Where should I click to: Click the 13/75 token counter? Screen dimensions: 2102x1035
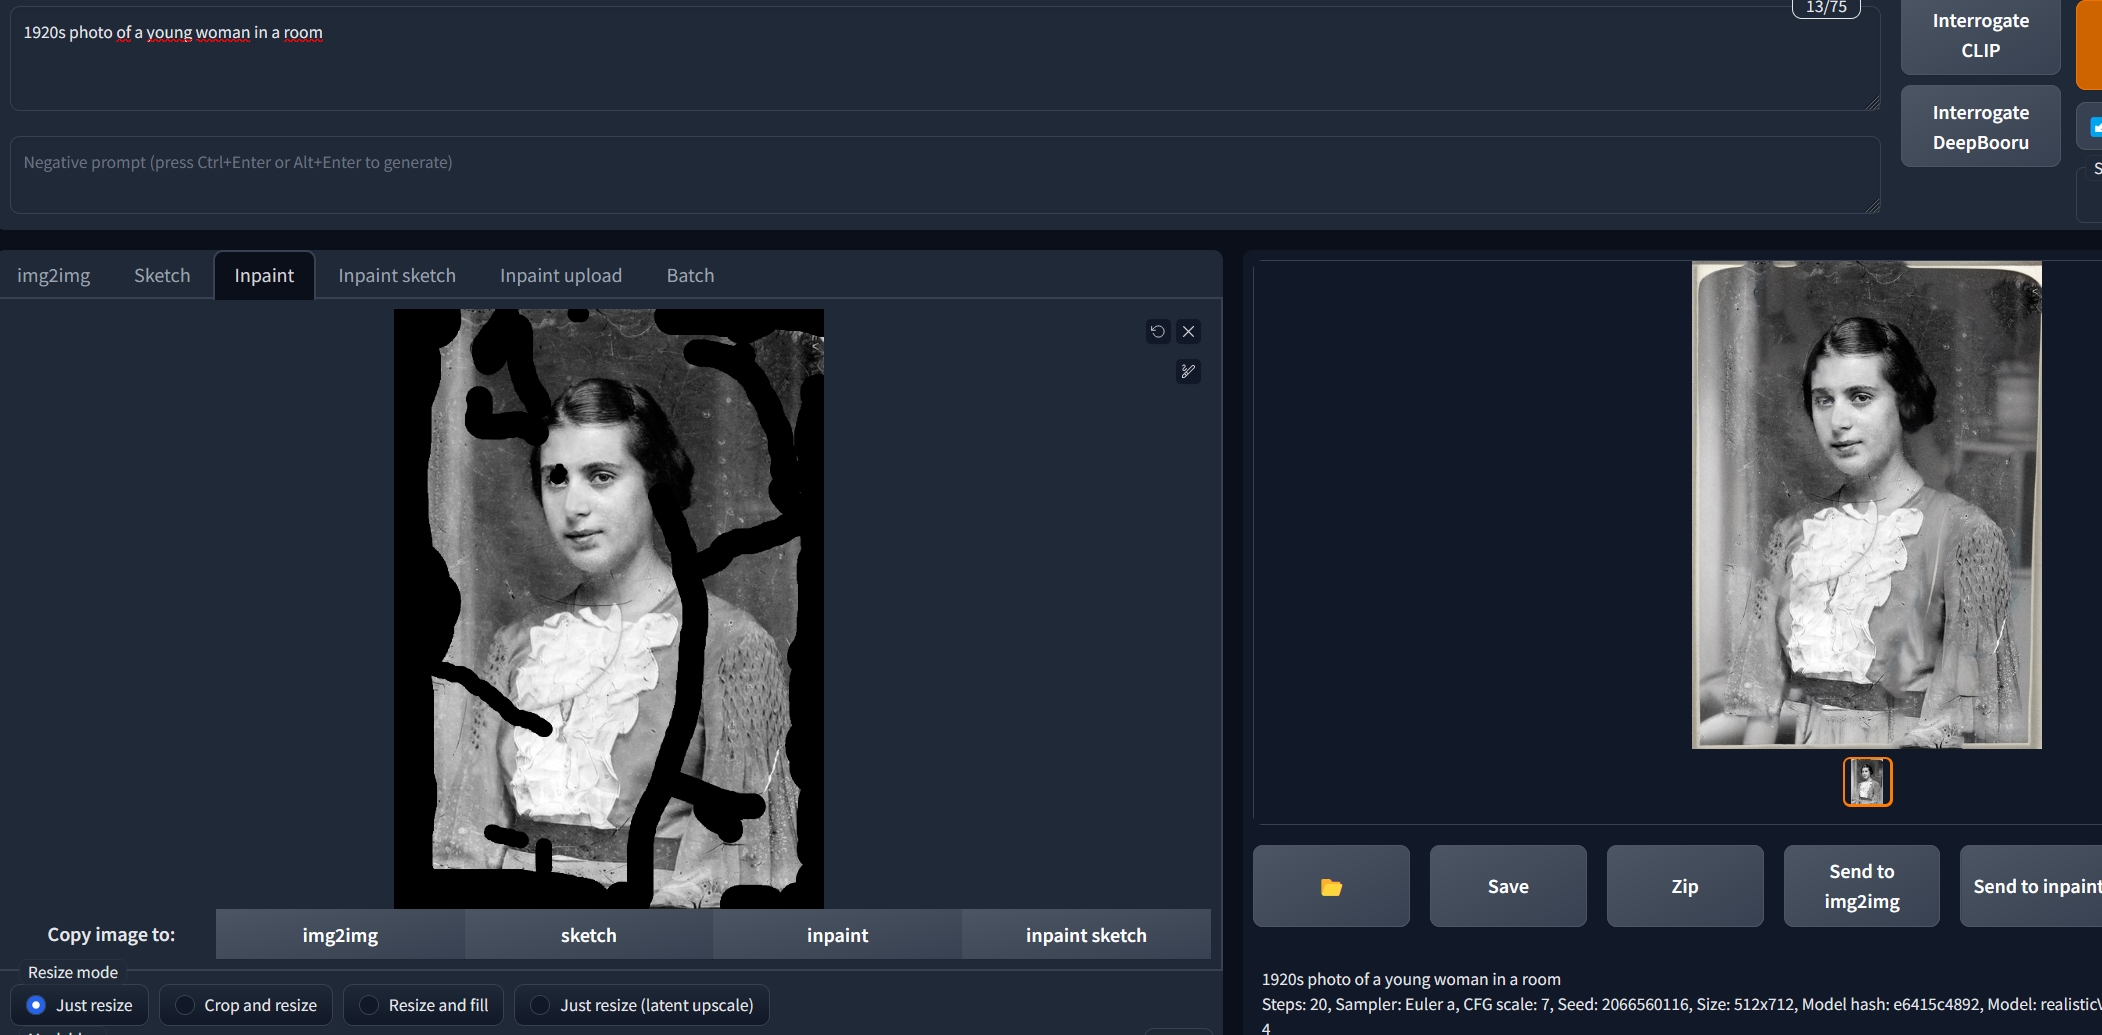click(x=1826, y=8)
